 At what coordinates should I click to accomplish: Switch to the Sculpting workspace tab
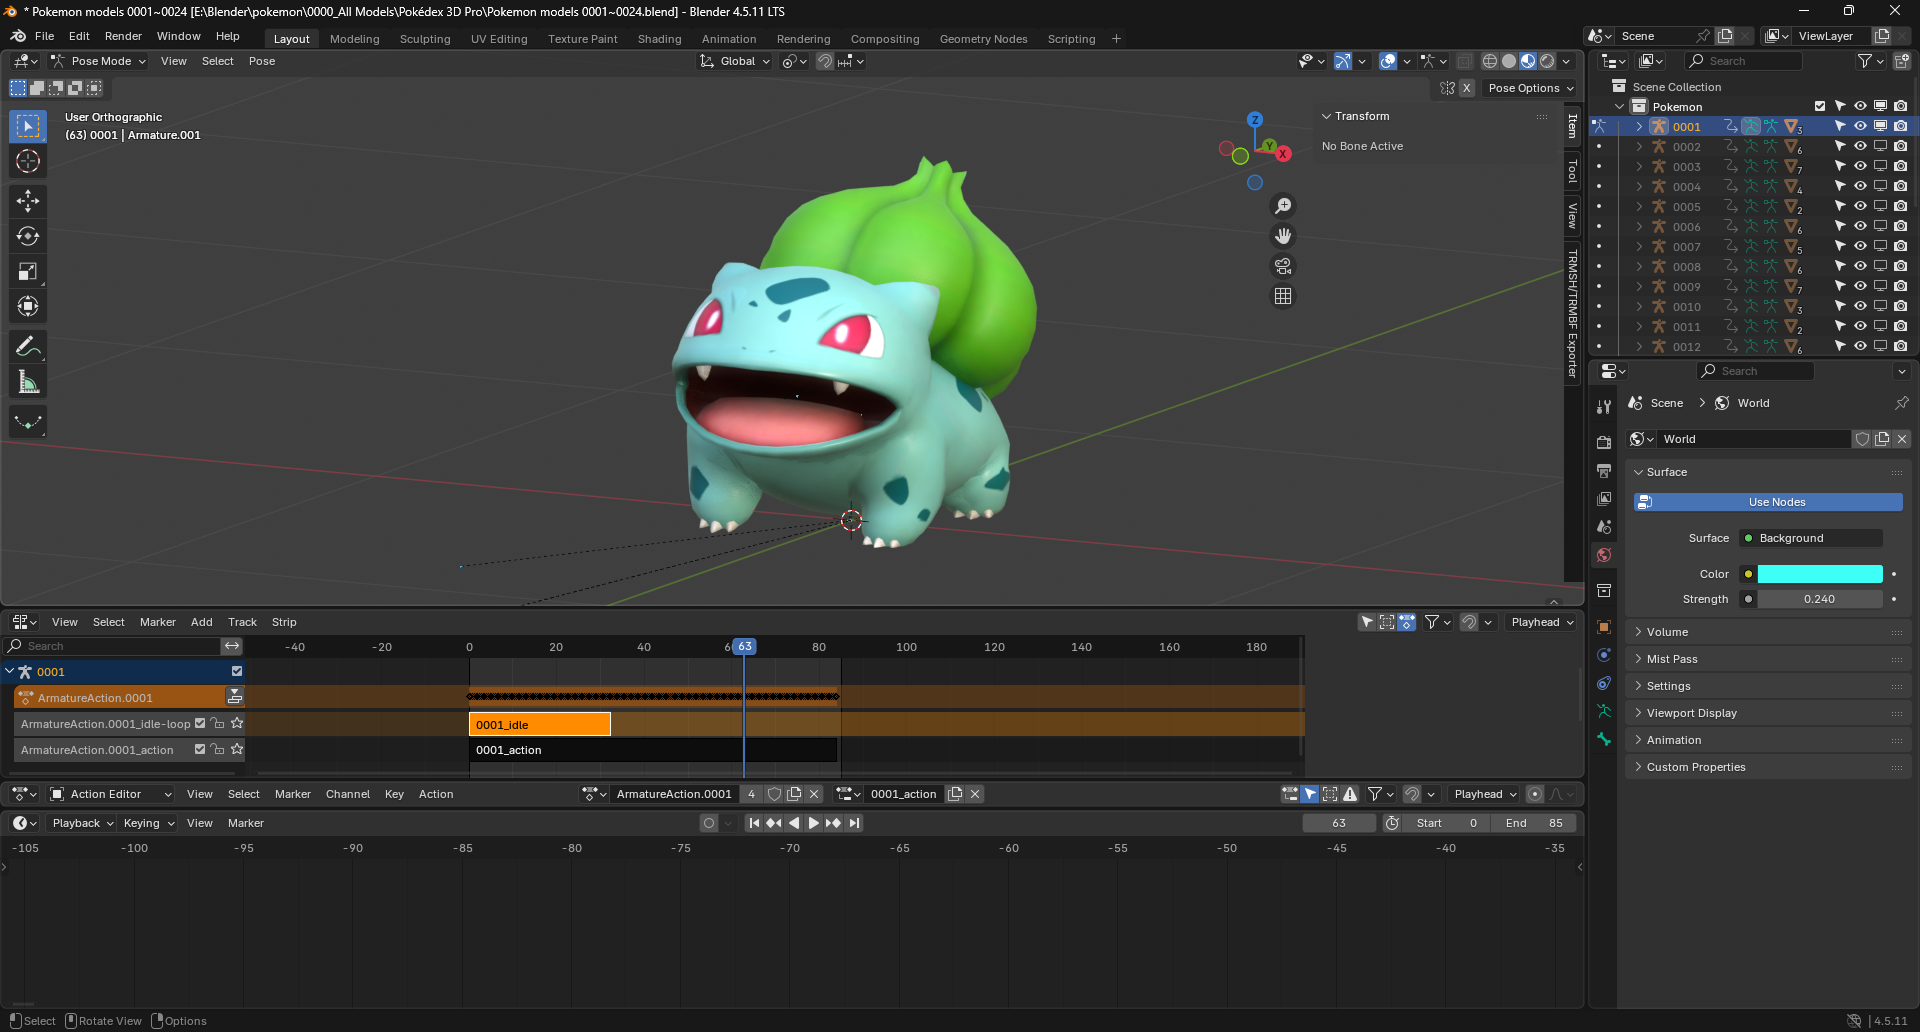pyautogui.click(x=425, y=39)
